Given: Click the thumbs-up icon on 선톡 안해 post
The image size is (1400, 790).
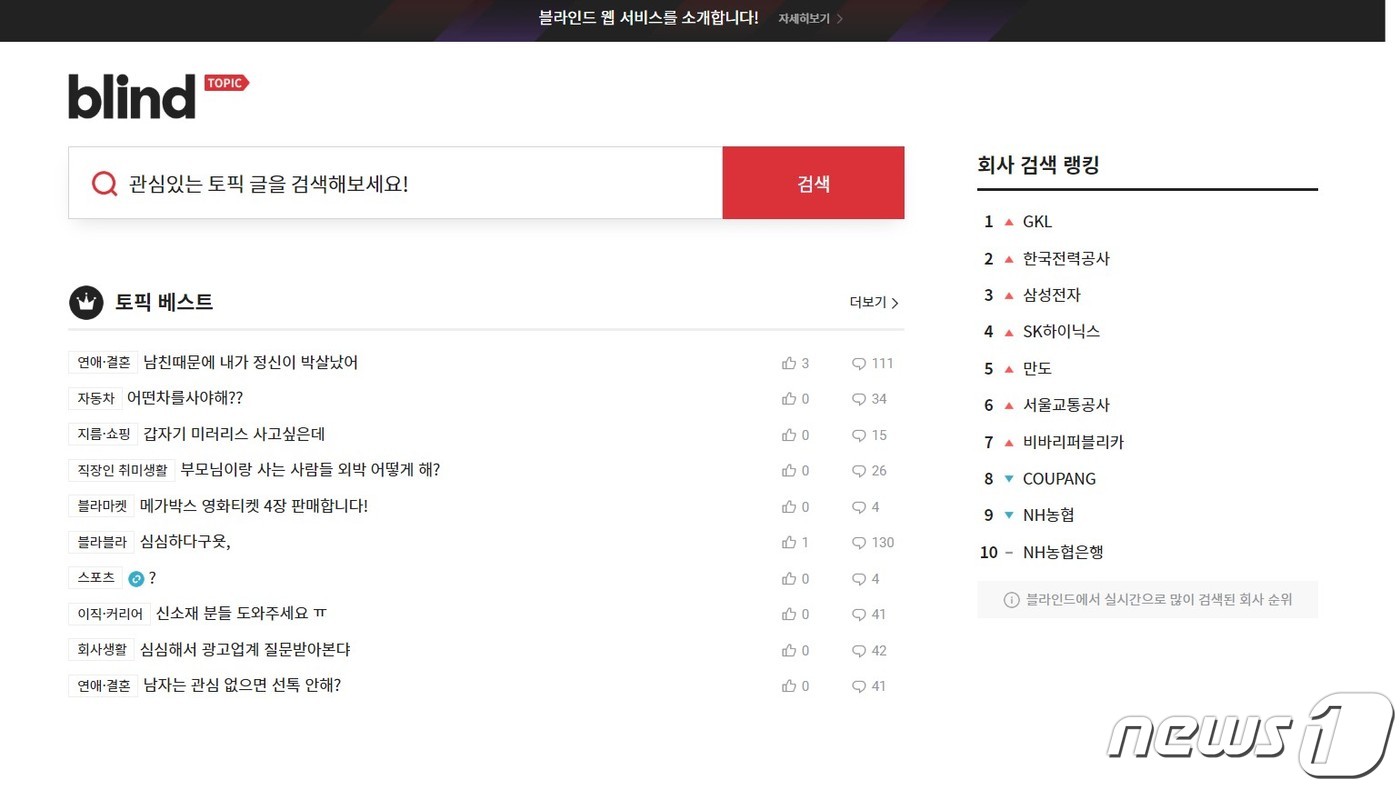Looking at the screenshot, I should click(x=789, y=686).
